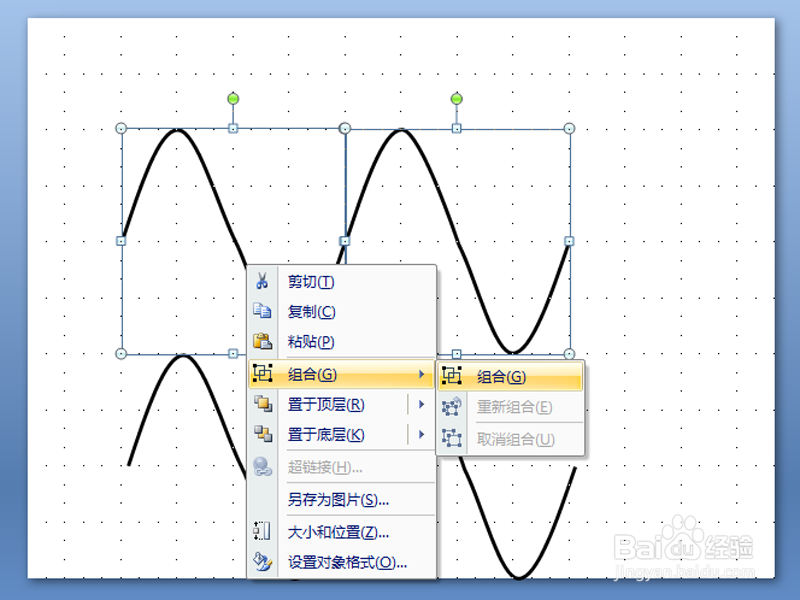Click the Paste clipboard icon
The height and width of the screenshot is (600, 800).
coord(262,341)
